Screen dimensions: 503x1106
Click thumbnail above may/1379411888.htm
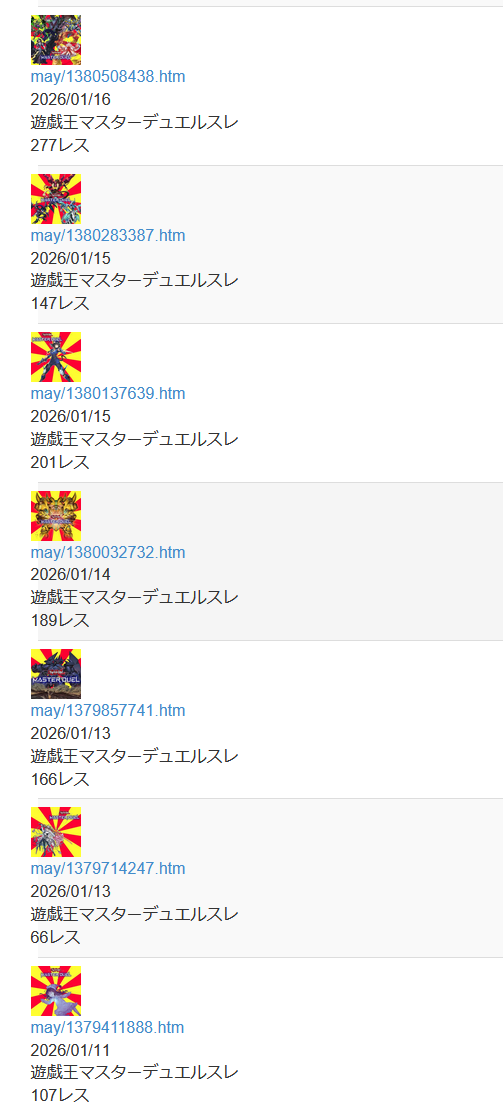(56, 990)
